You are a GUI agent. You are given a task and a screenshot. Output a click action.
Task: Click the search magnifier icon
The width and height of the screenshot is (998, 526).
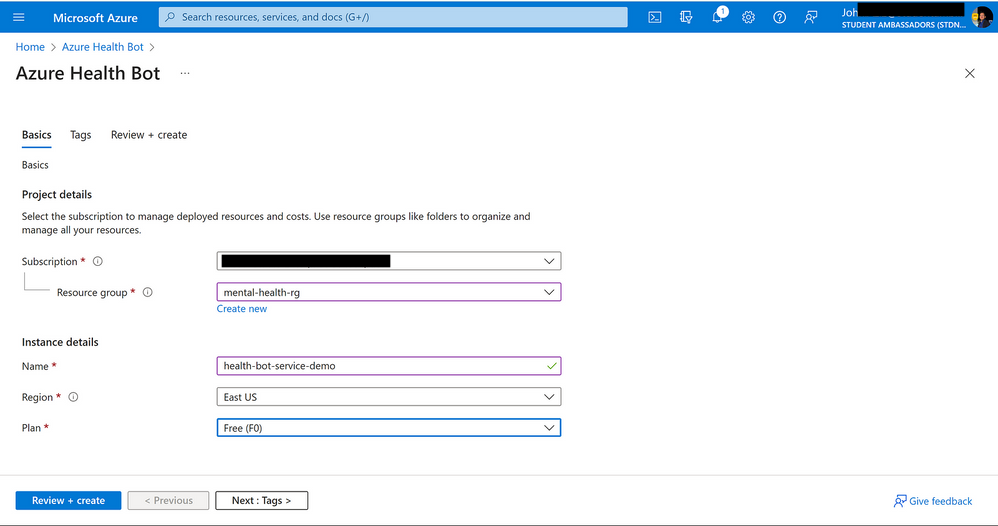[170, 17]
